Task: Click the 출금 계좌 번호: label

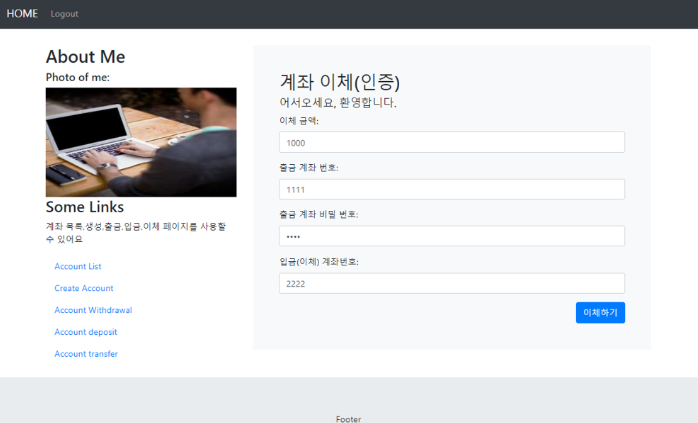Action: coord(309,168)
